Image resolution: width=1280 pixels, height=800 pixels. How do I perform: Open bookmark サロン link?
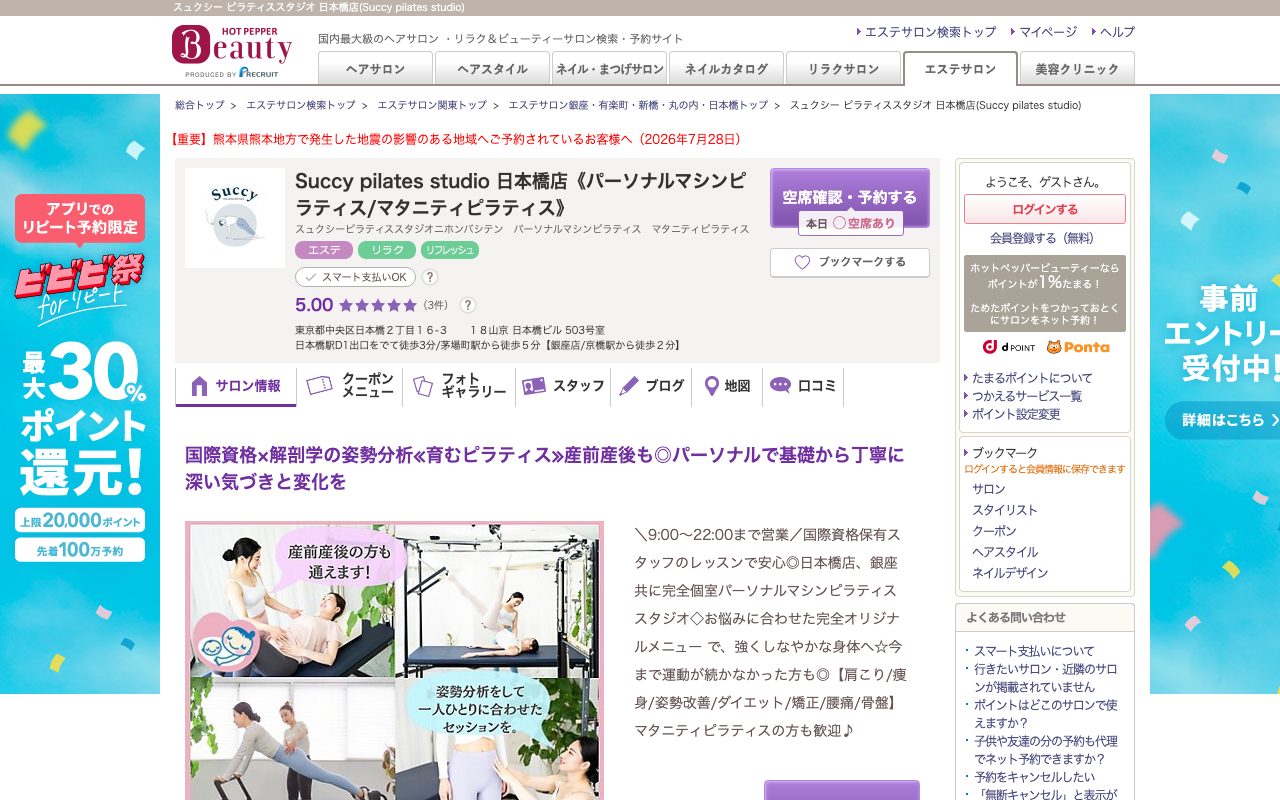pyautogui.click(x=989, y=489)
